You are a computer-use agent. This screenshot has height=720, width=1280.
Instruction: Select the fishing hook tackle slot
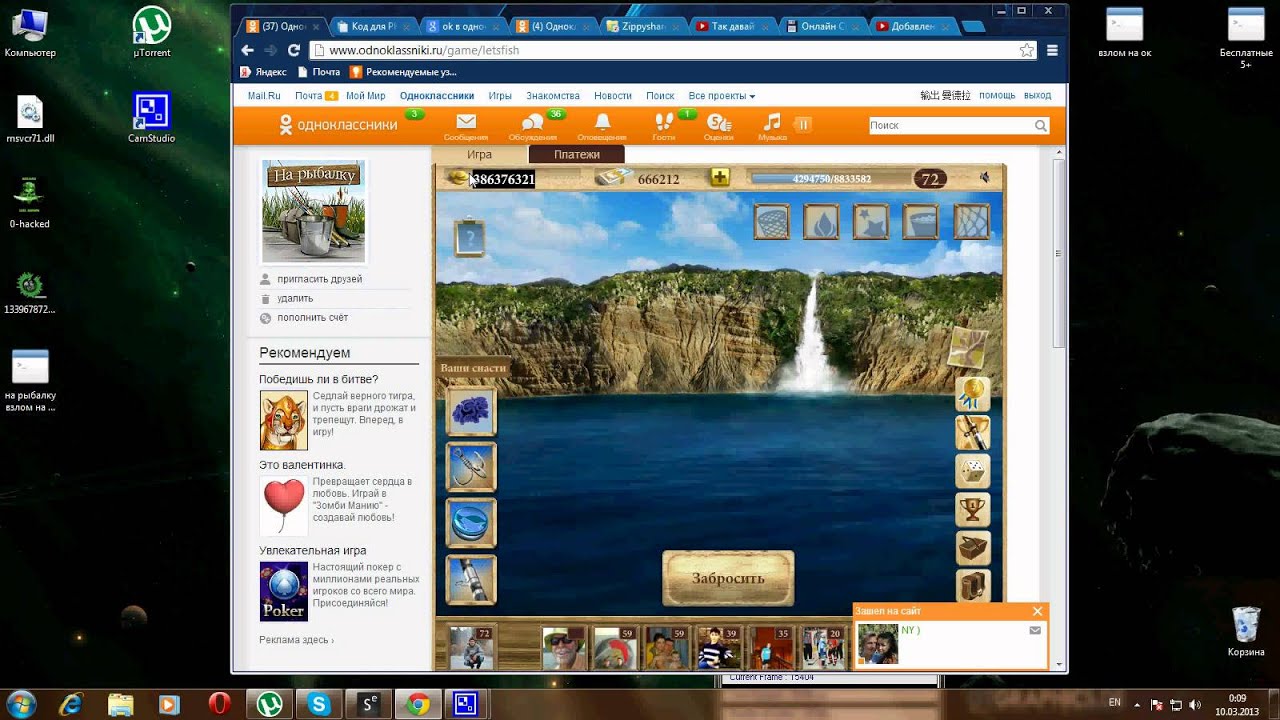click(x=470, y=467)
